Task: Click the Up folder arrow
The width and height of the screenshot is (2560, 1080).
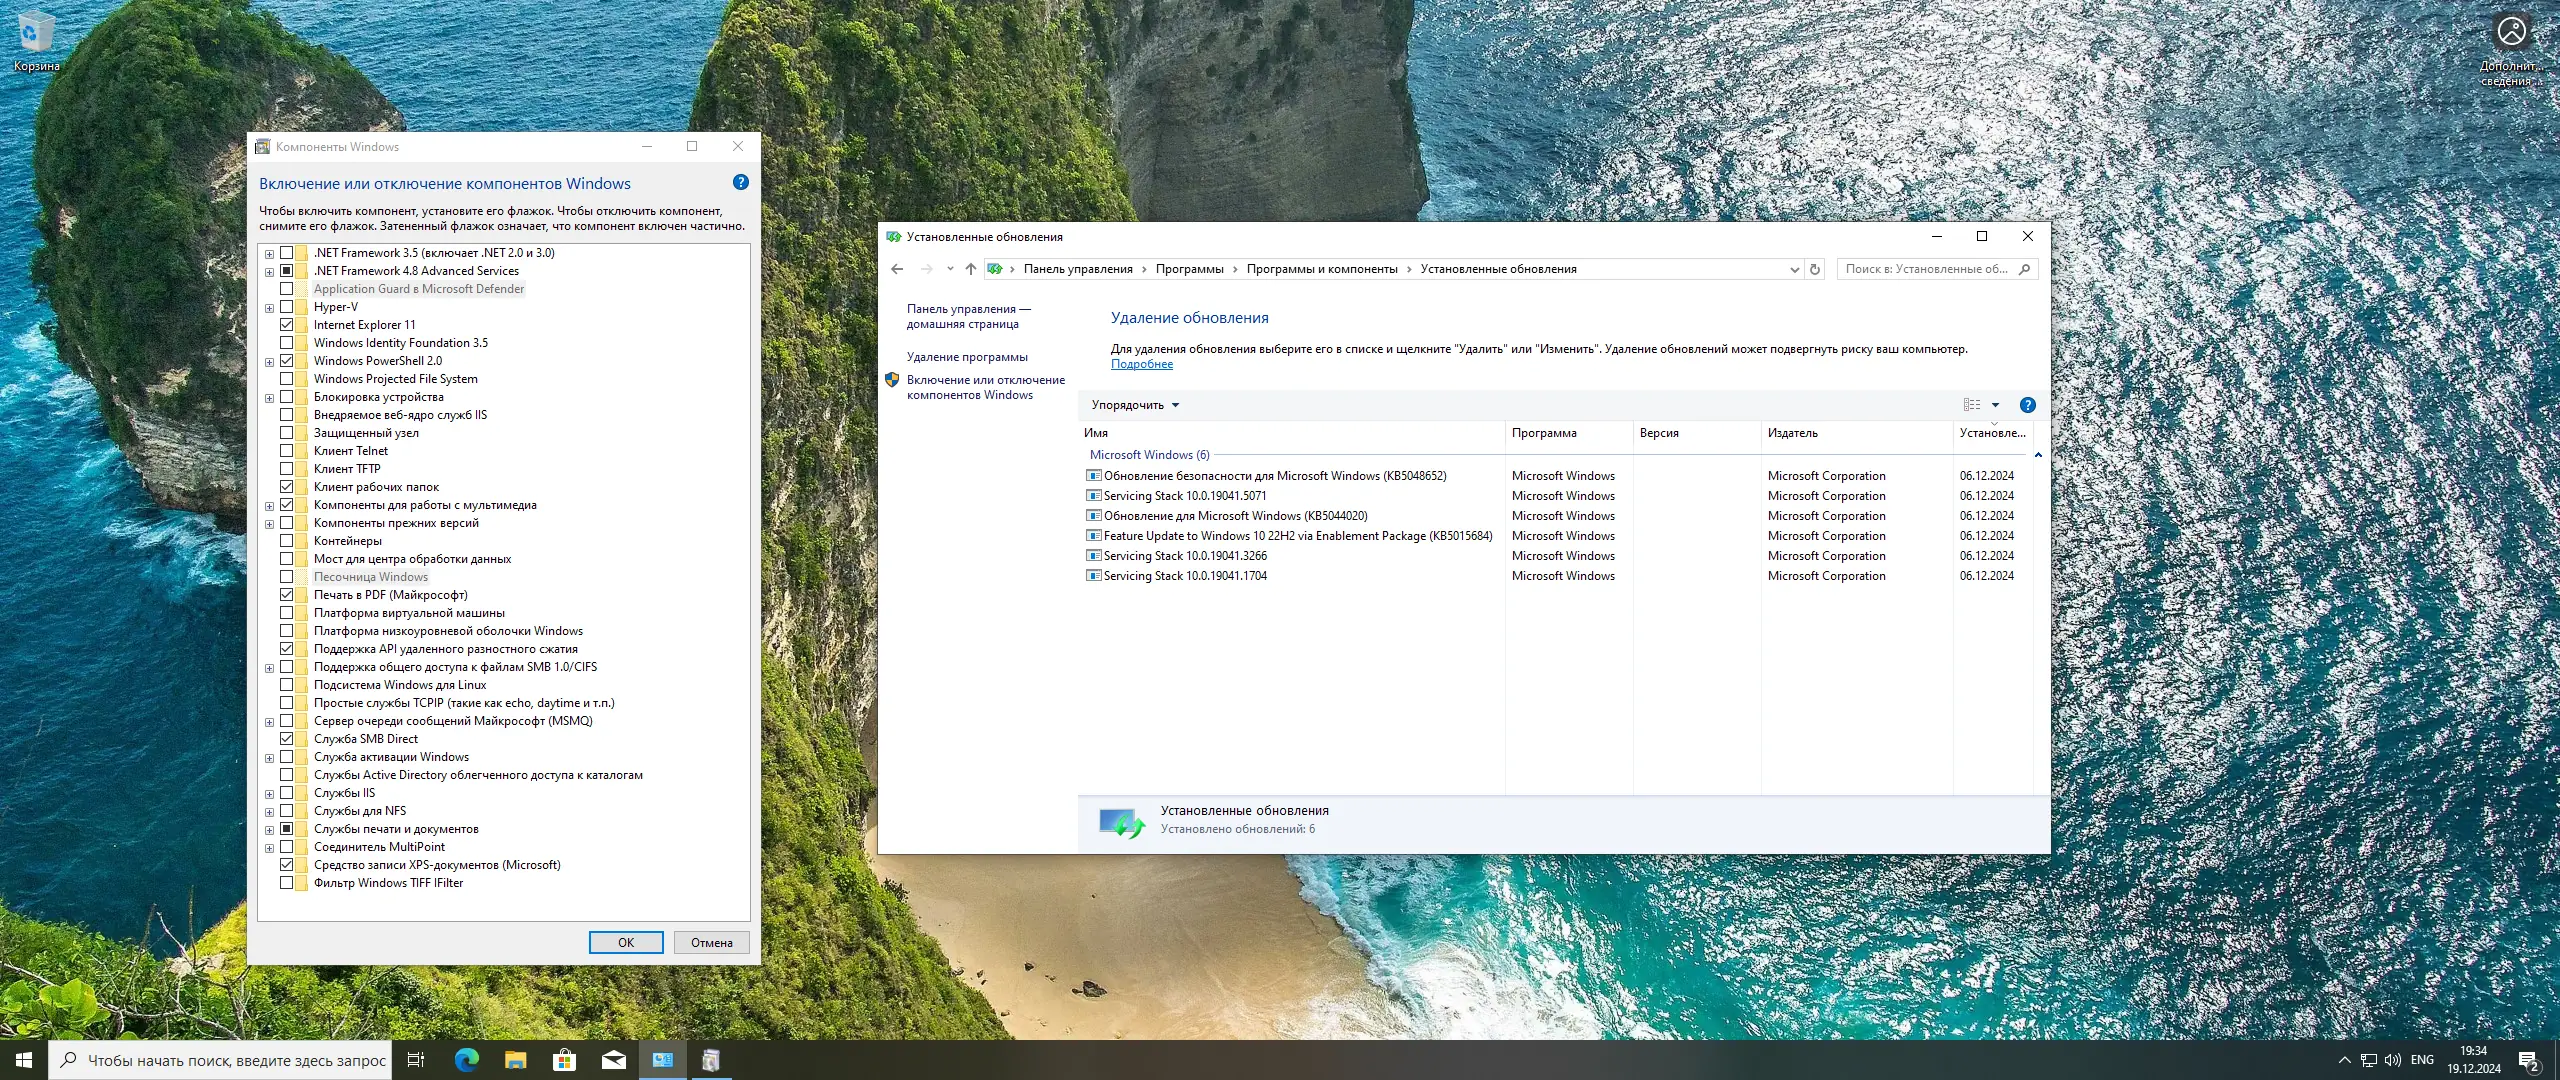Action: pyautogui.click(x=970, y=269)
